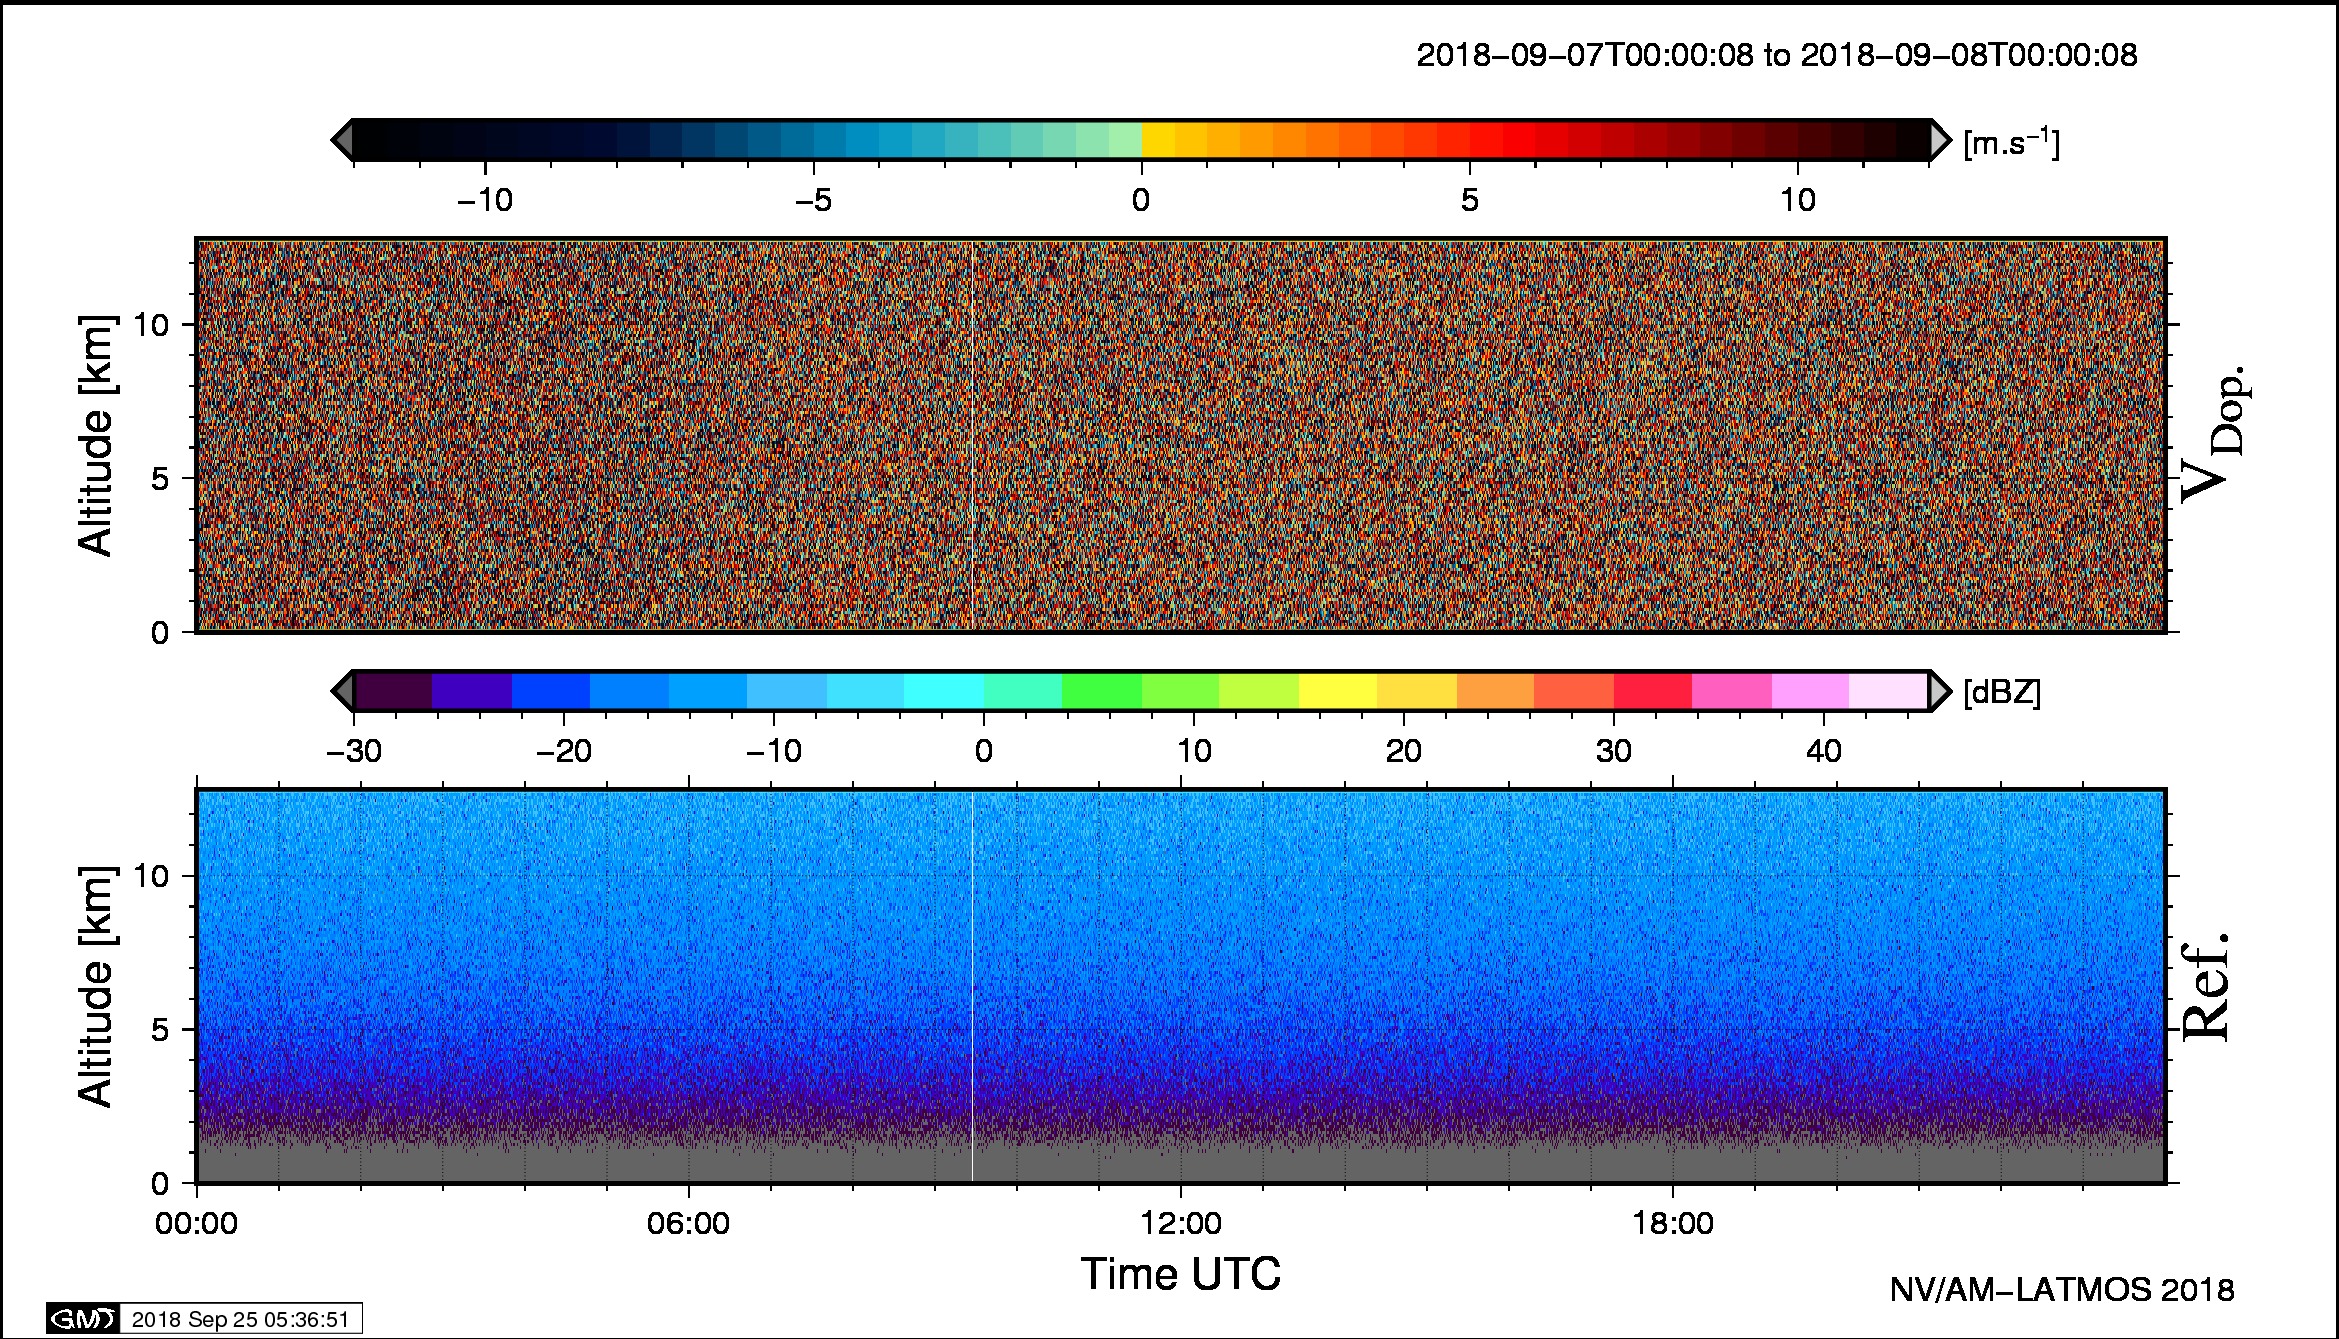The width and height of the screenshot is (2339, 1339).
Task: Click the [m.s-1] unit label
Action: point(2011,144)
